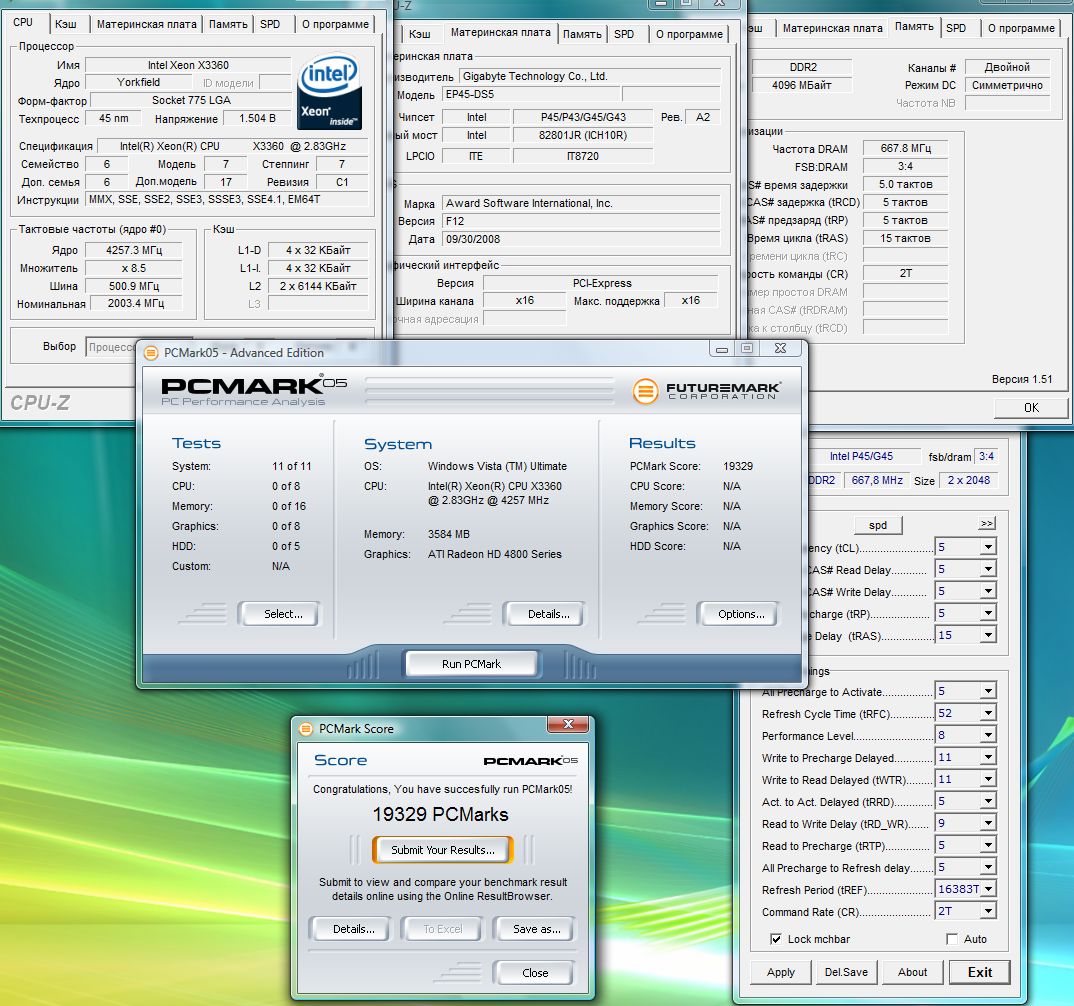Open the precharge (tRP) dropdown
The image size is (1074, 1006).
pos(988,613)
